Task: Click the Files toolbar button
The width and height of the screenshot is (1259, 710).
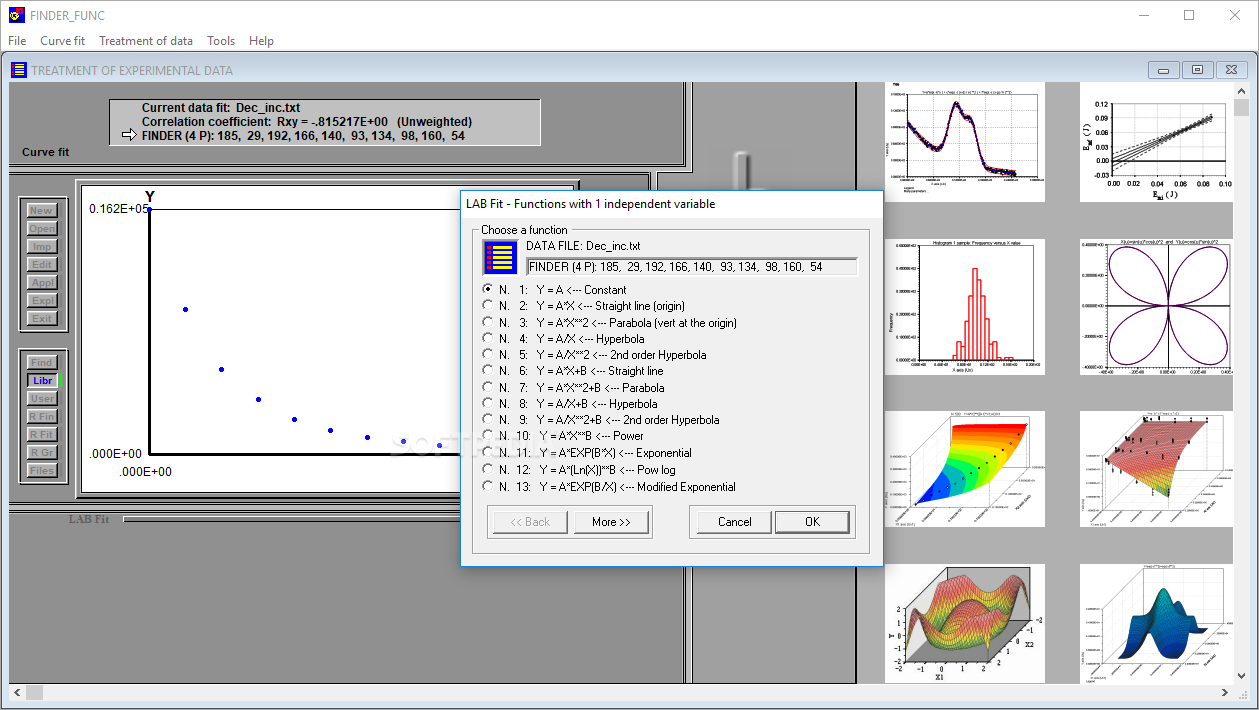Action: pos(42,471)
